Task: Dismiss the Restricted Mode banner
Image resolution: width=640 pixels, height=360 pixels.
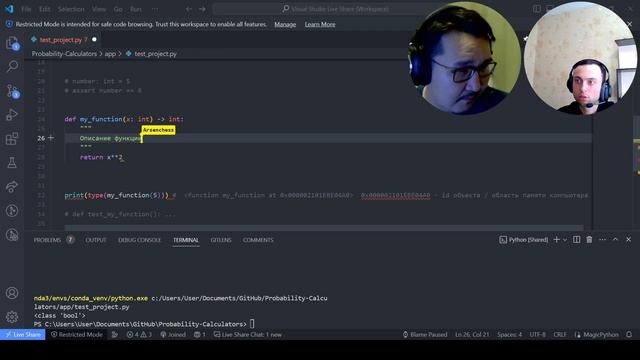Action: (x=629, y=24)
